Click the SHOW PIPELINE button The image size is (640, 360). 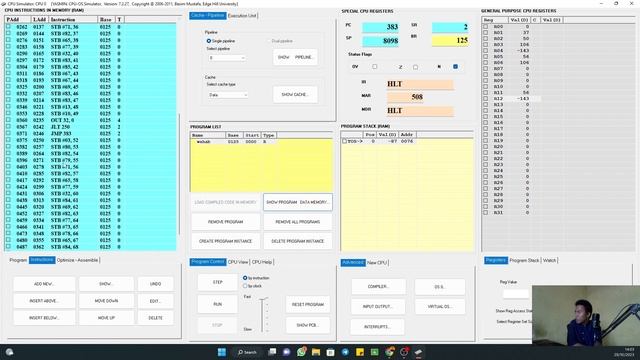point(295,57)
